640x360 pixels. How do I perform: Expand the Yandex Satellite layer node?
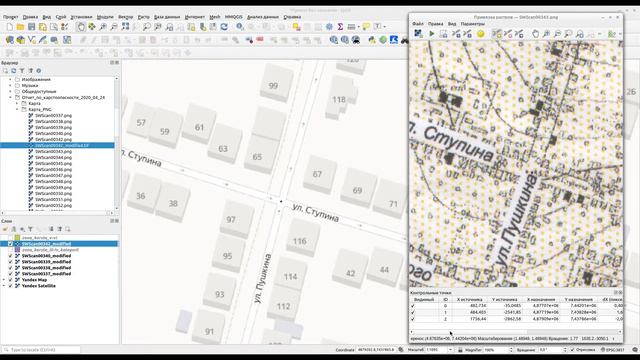pyautogui.click(x=4, y=286)
